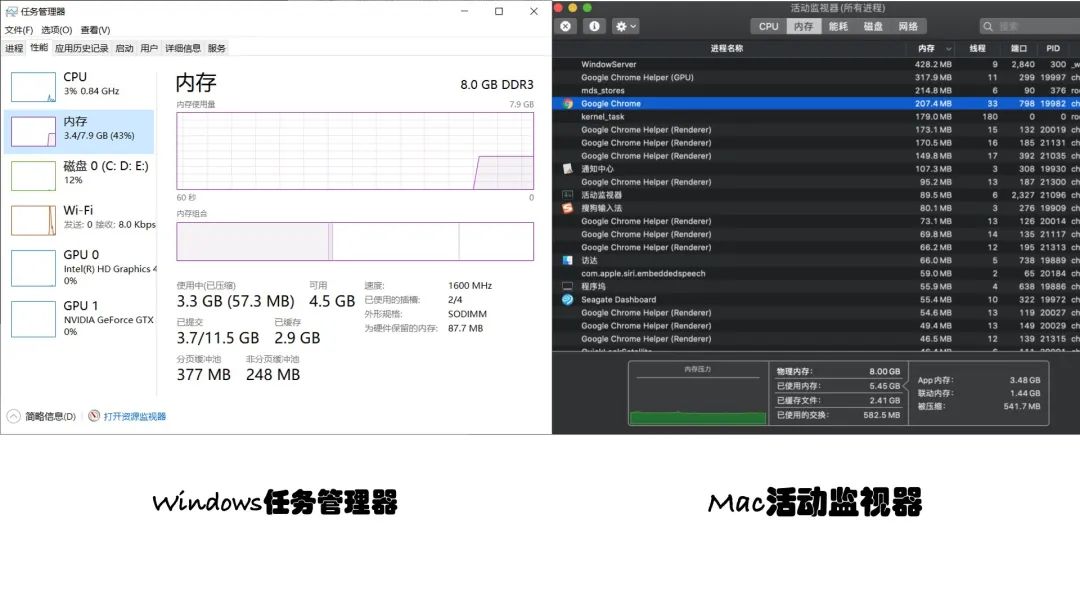
Task: Select the 磁盘 0 (C: D: E:) item
Action: tap(79, 175)
